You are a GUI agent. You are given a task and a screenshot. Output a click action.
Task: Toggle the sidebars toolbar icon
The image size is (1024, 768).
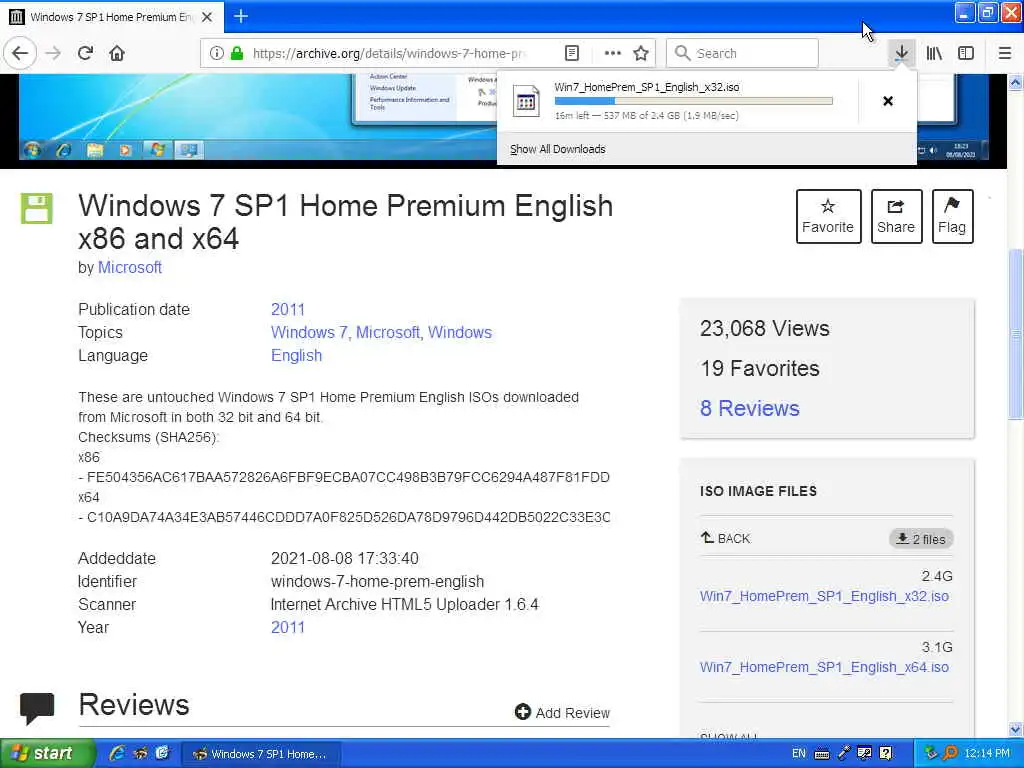(966, 53)
